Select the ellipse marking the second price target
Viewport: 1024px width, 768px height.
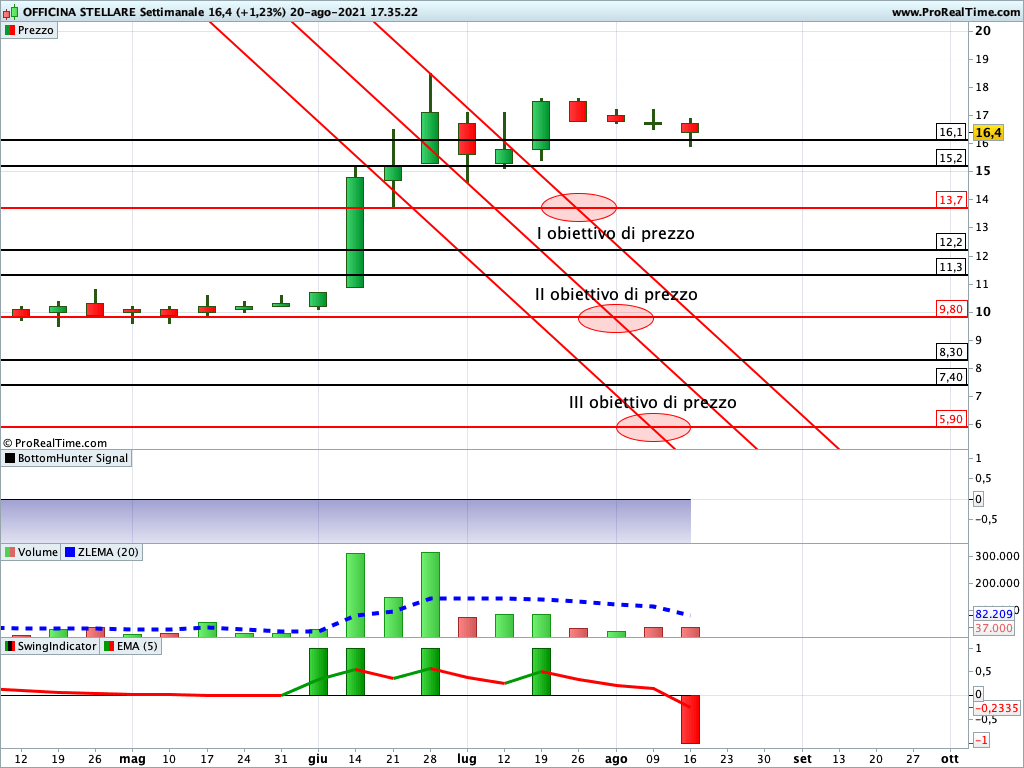(x=615, y=318)
